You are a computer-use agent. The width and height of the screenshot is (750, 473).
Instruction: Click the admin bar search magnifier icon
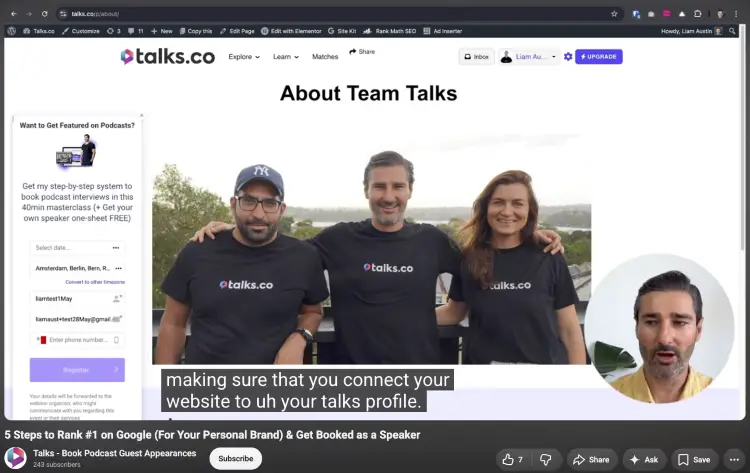[x=732, y=31]
